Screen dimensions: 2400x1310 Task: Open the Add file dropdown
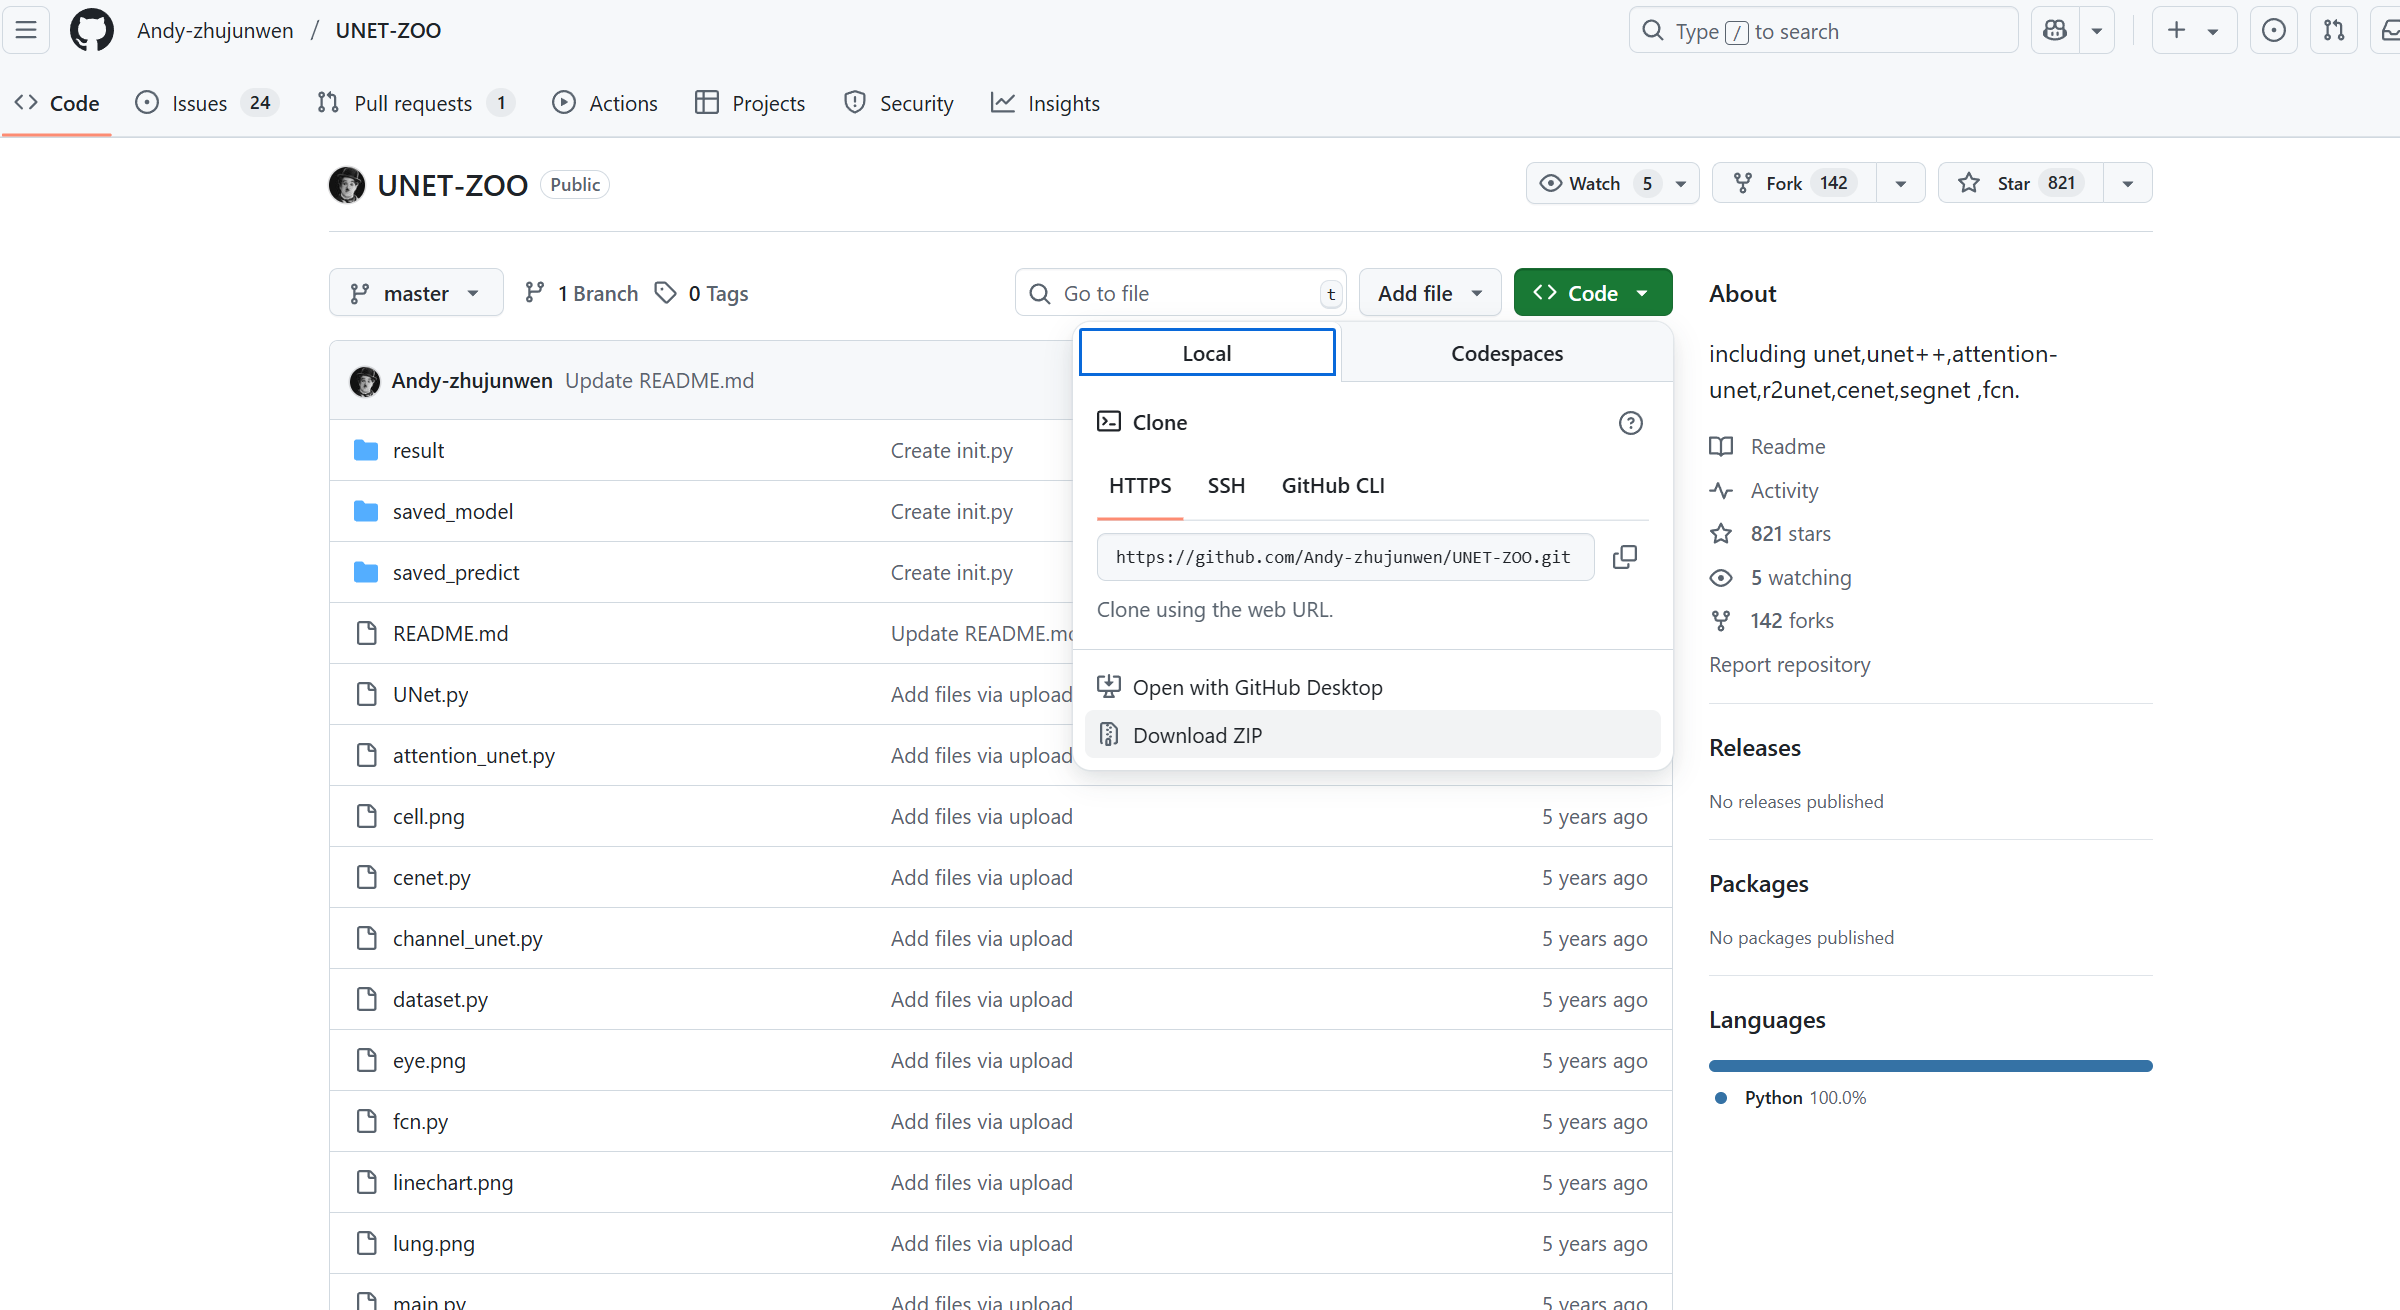click(x=1430, y=293)
